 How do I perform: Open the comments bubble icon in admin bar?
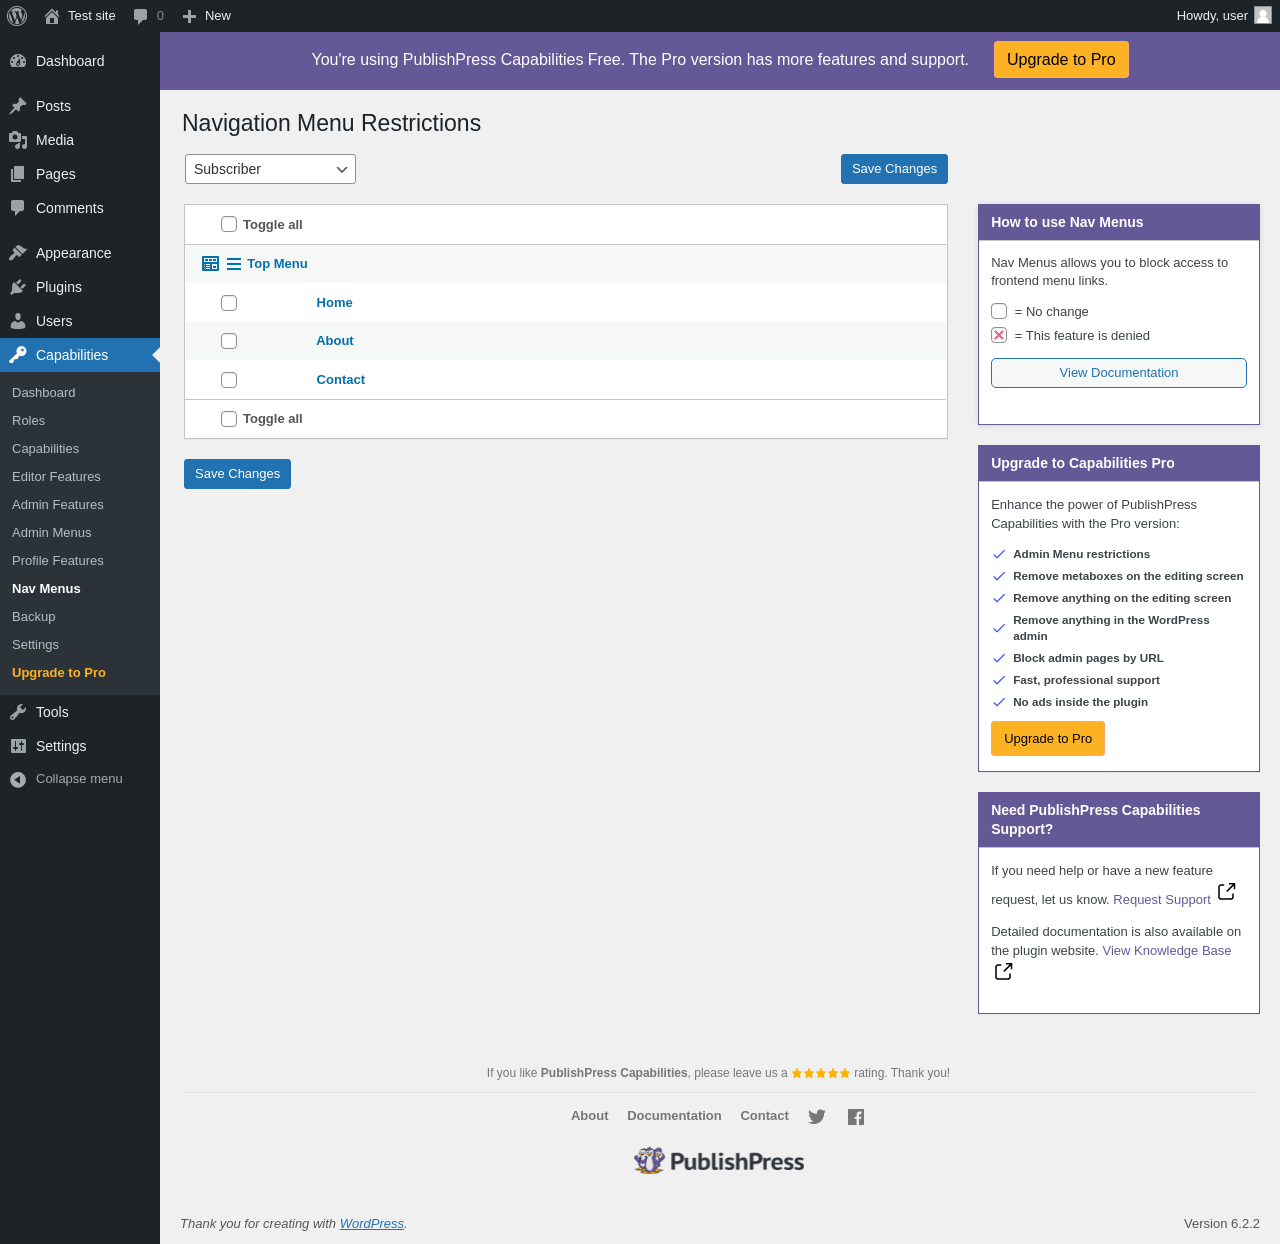(x=141, y=16)
